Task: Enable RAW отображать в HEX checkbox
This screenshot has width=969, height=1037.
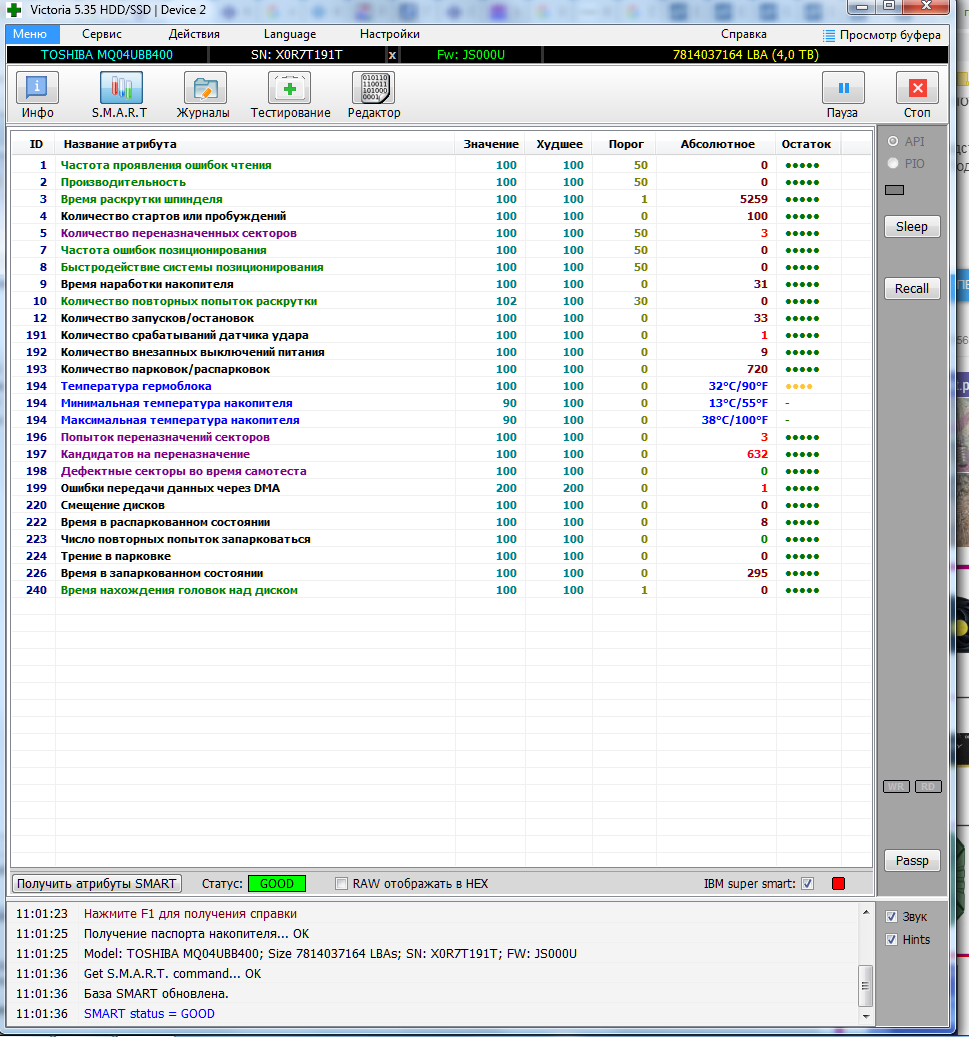Action: click(x=342, y=884)
